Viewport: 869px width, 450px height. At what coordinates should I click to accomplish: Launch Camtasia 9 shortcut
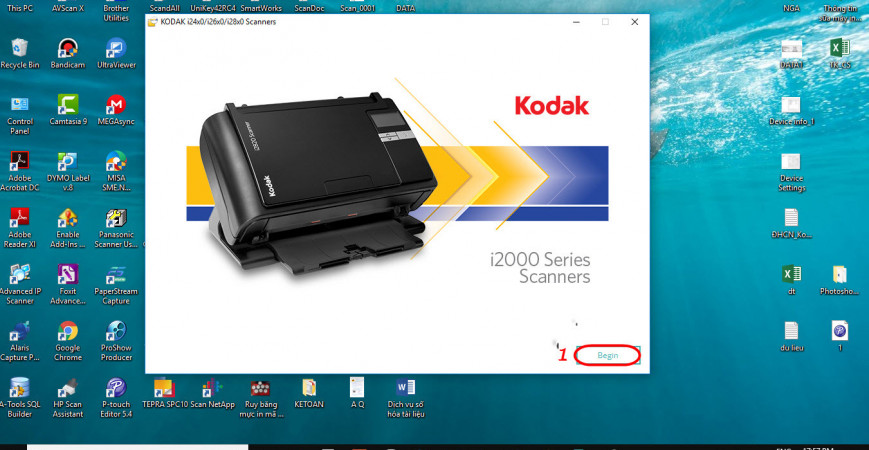coord(68,110)
